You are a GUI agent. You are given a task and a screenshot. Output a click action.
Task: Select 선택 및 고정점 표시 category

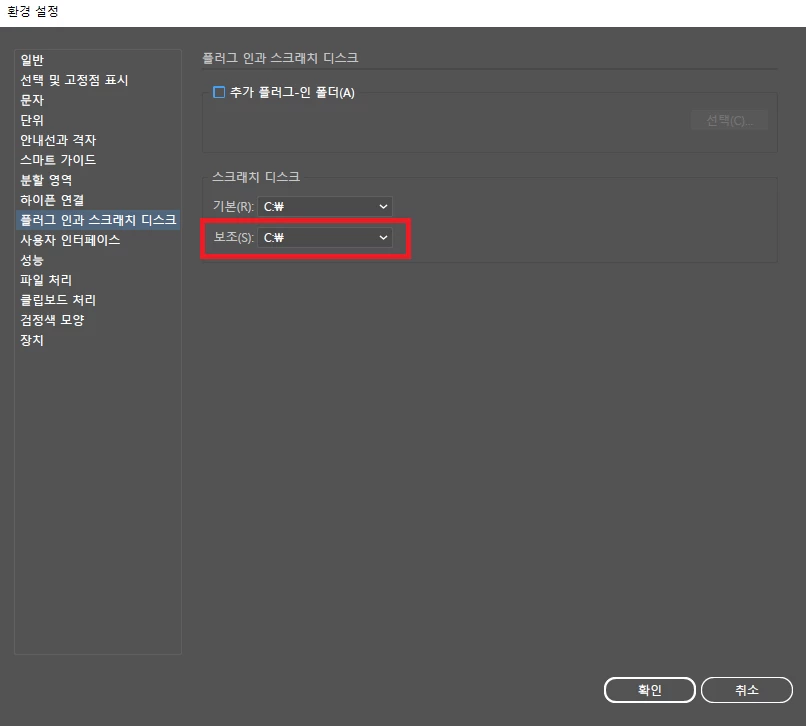74,80
